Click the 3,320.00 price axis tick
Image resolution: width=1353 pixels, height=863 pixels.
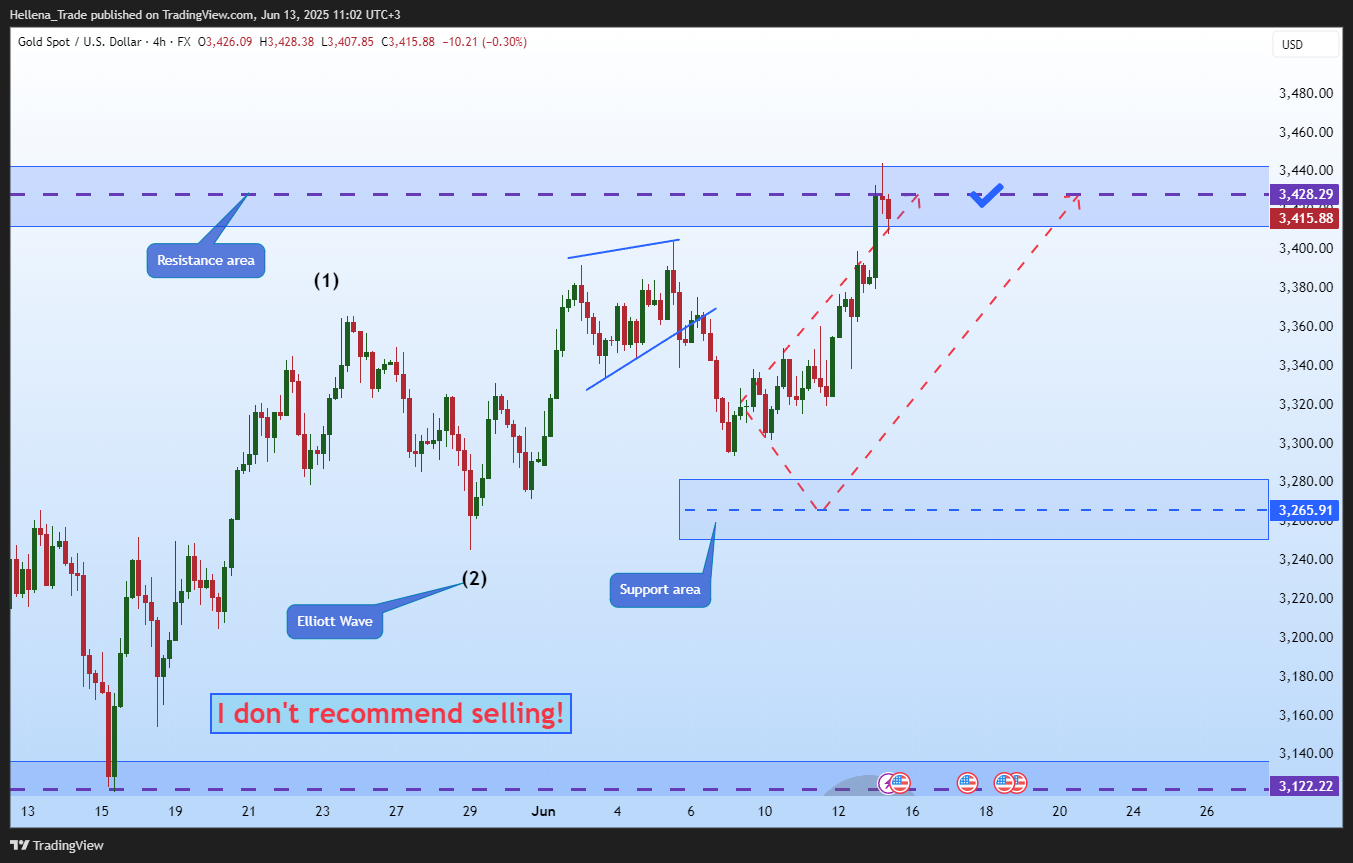(x=1306, y=404)
